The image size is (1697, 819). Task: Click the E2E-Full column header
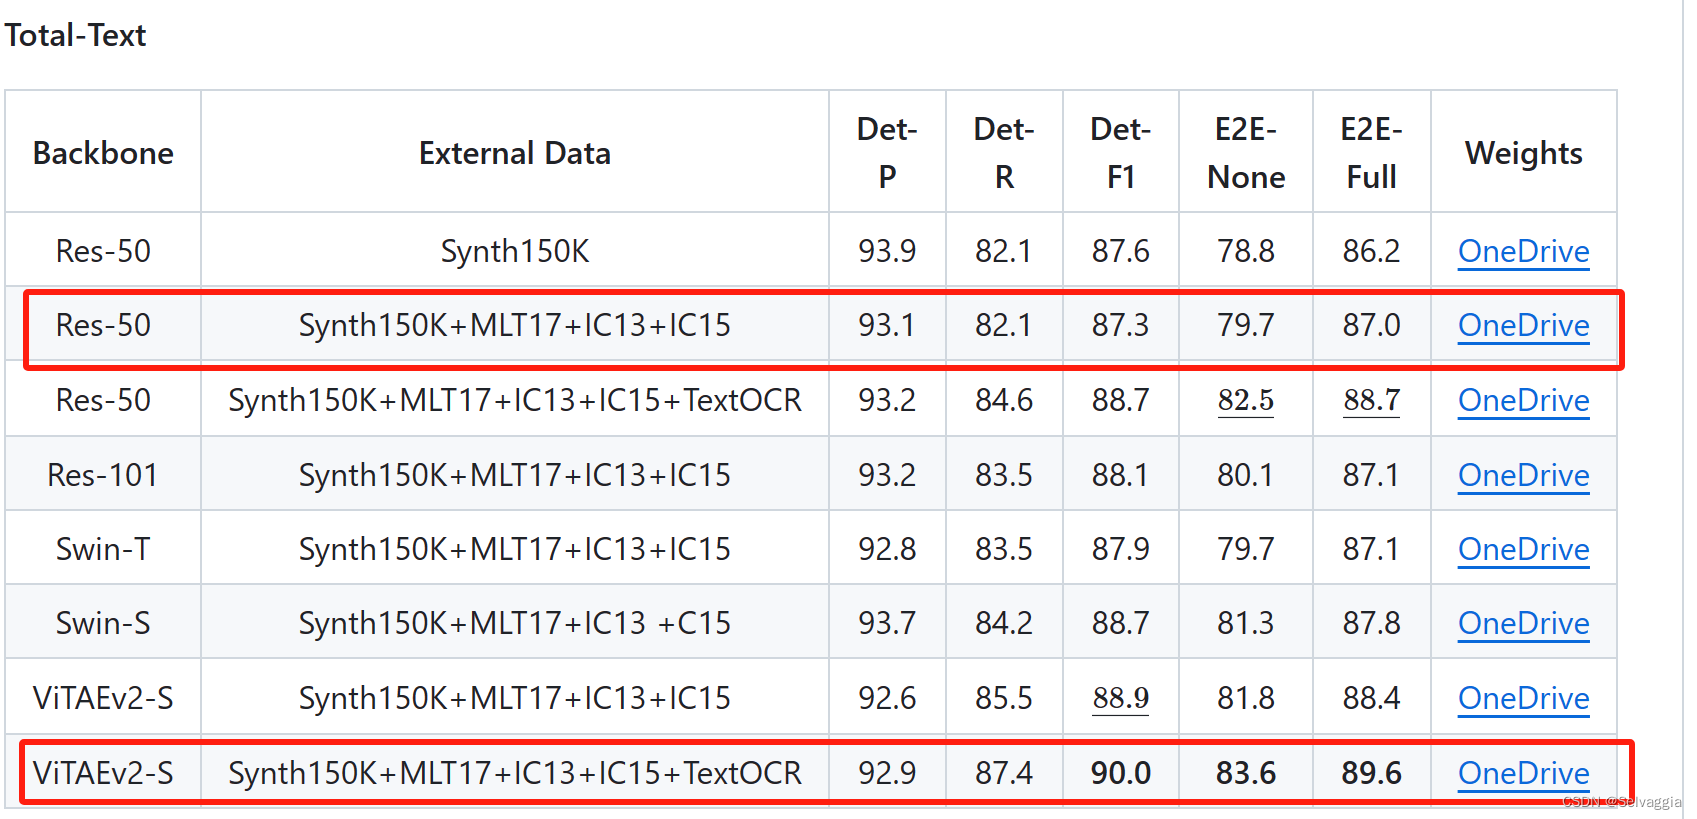tap(1371, 153)
